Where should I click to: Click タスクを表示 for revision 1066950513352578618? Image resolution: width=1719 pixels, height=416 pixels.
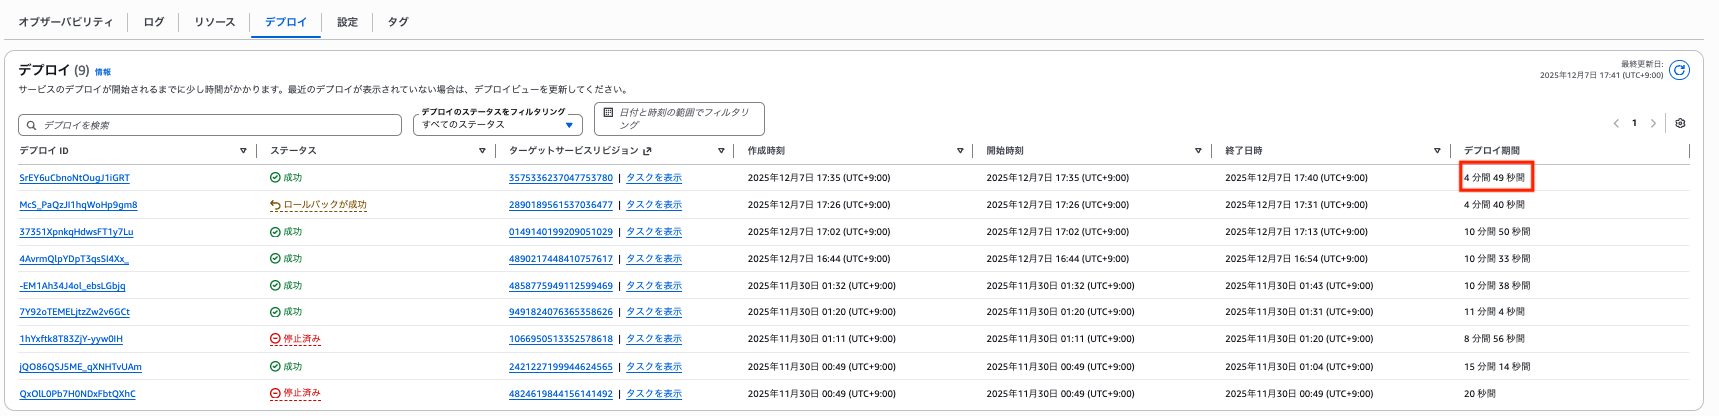[654, 339]
